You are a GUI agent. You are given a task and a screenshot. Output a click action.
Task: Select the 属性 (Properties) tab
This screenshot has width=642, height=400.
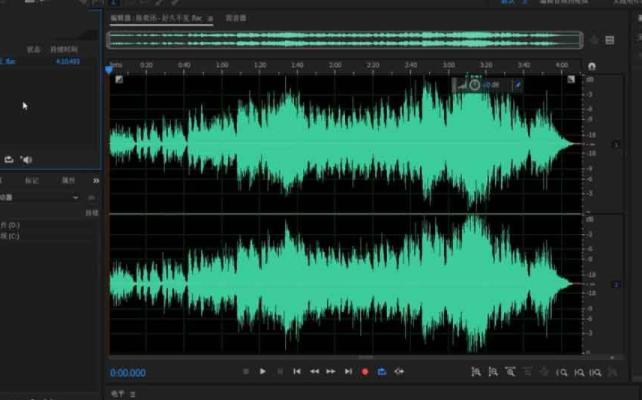68,181
